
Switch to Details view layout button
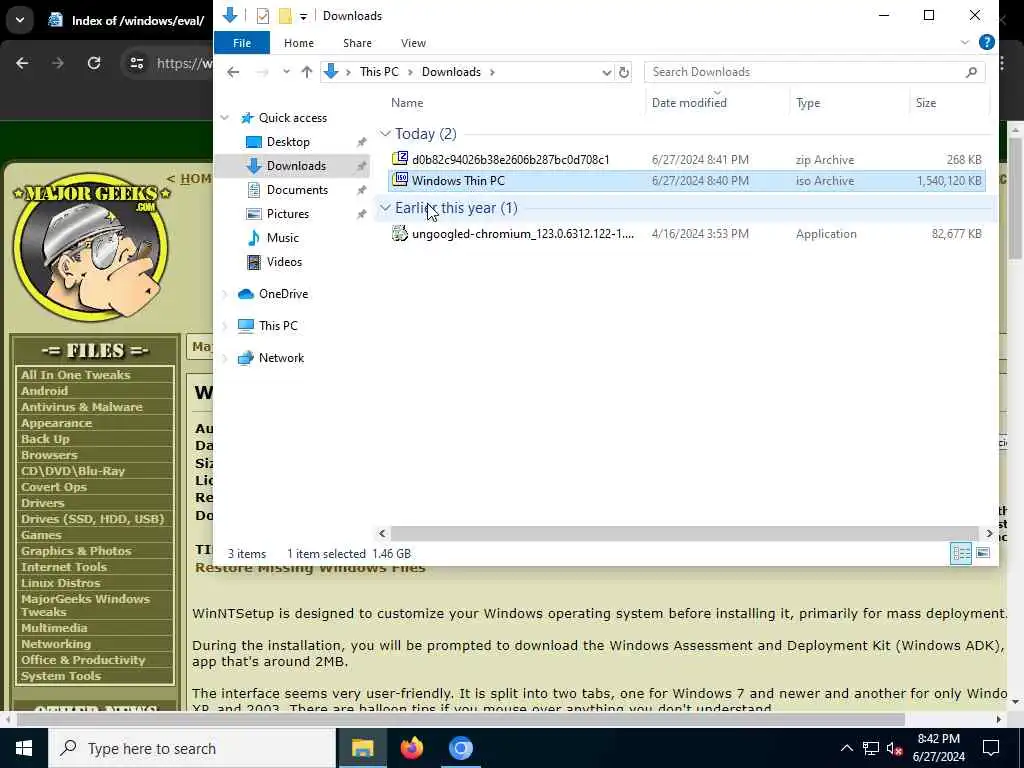pyautogui.click(x=961, y=553)
